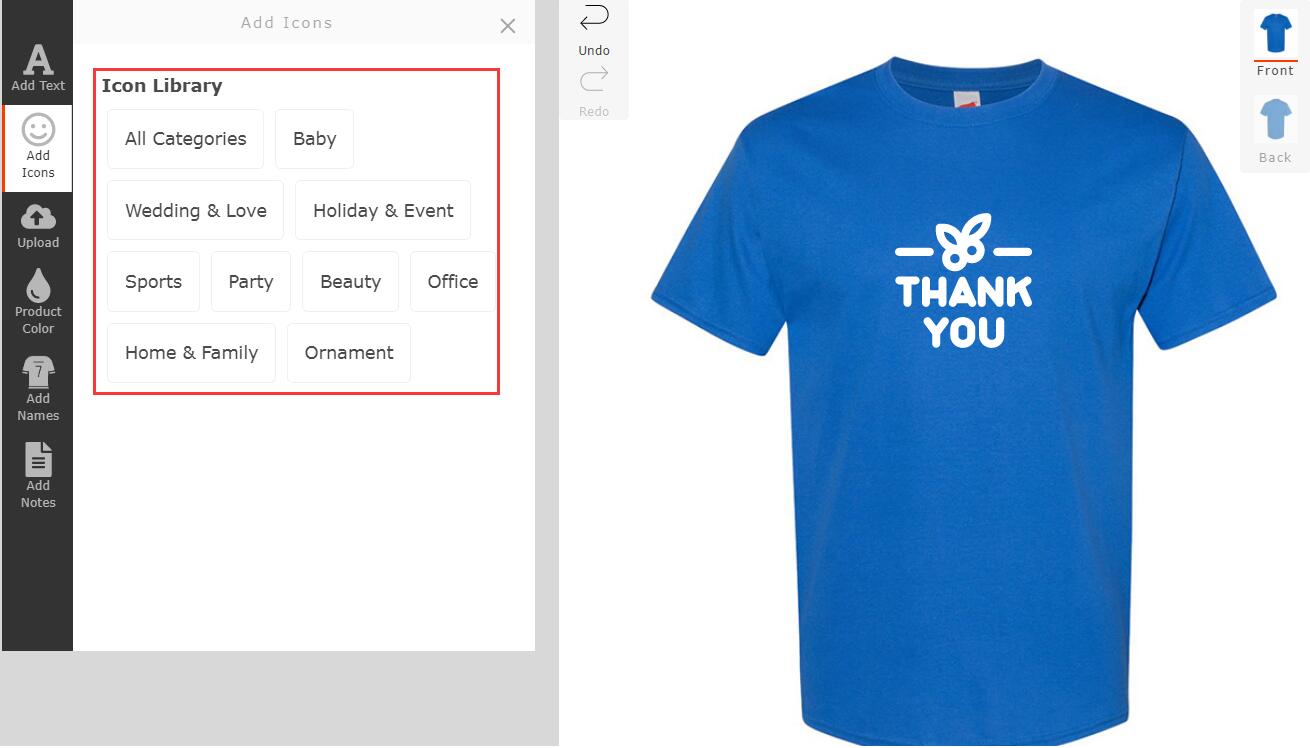Open the Add Notes document tool
The height and width of the screenshot is (748, 1310).
38,476
